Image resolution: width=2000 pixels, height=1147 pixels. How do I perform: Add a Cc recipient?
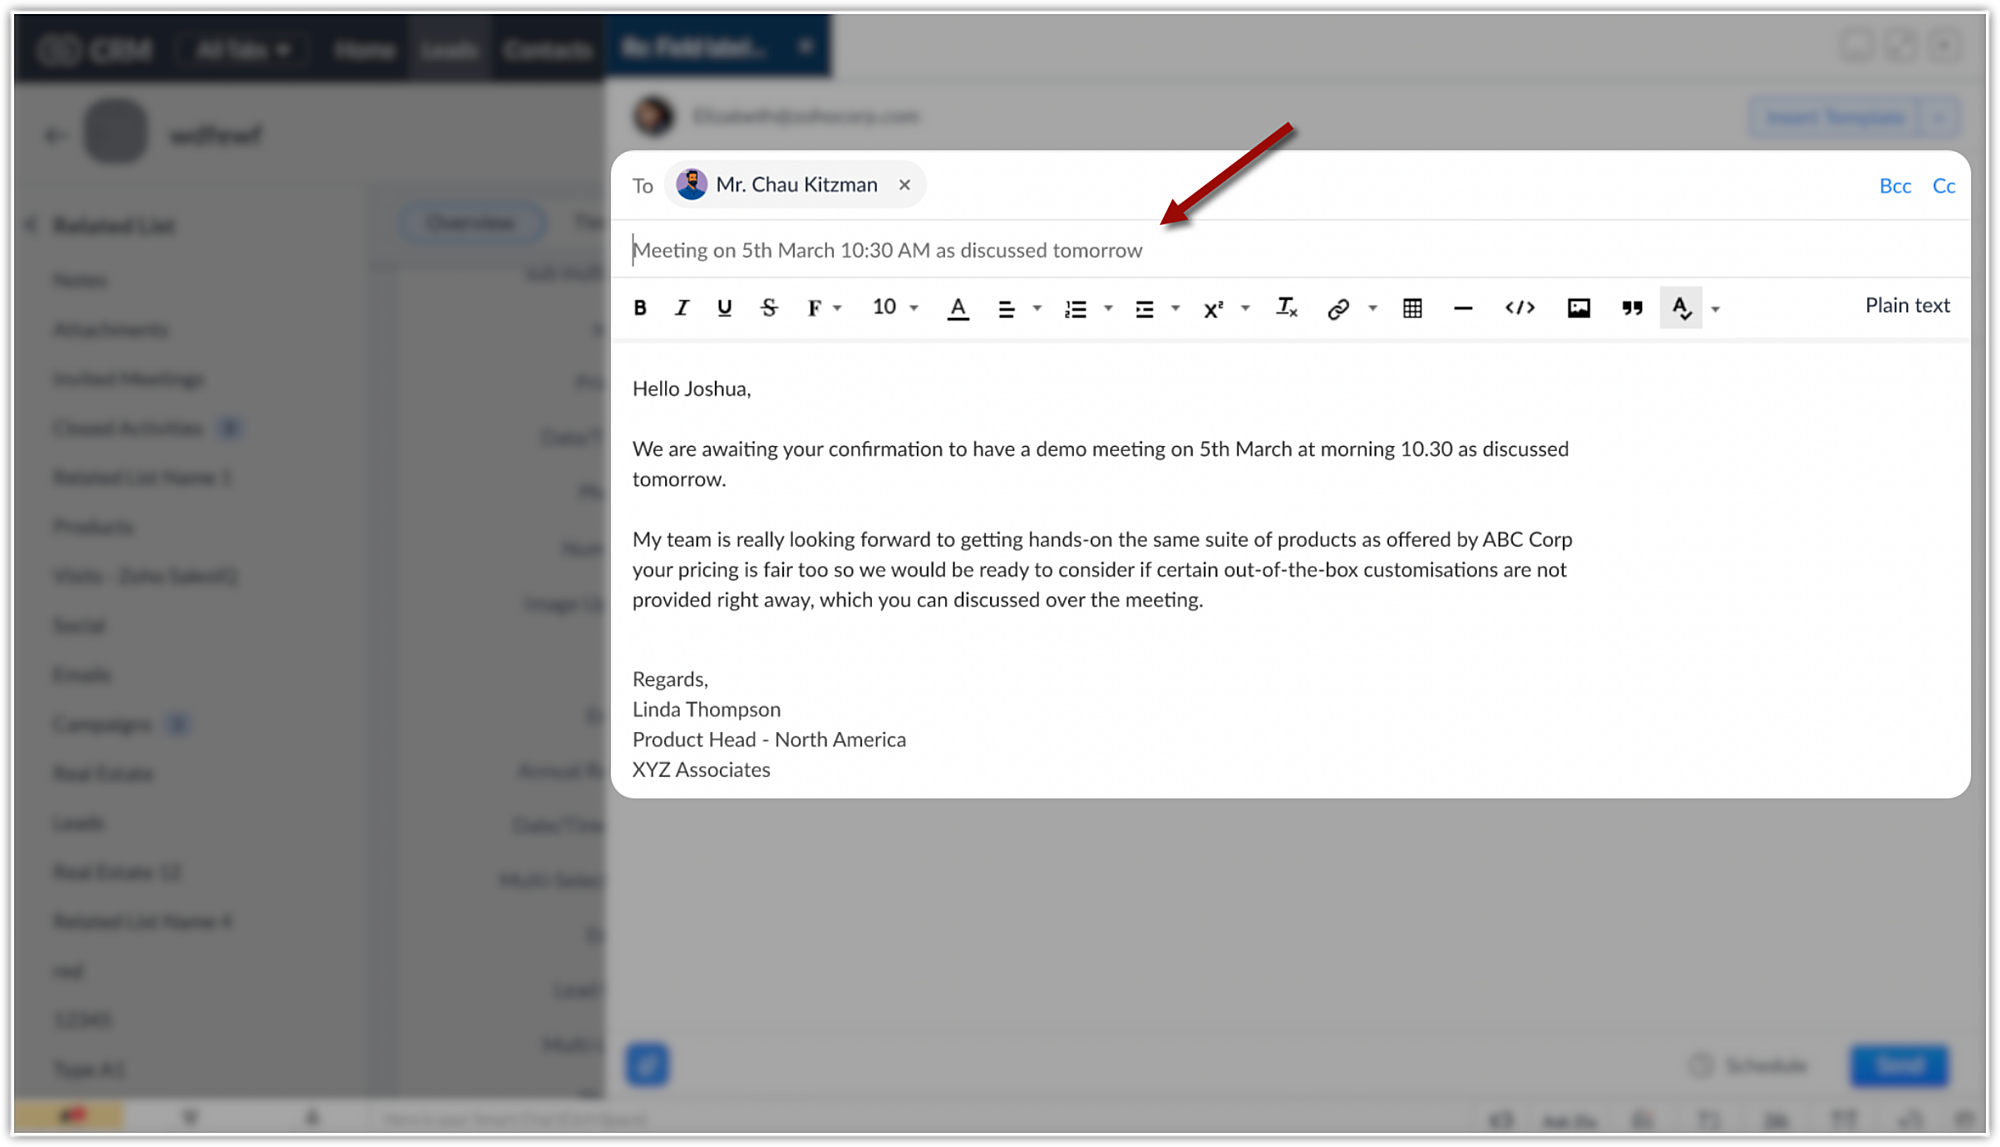pyautogui.click(x=1943, y=186)
